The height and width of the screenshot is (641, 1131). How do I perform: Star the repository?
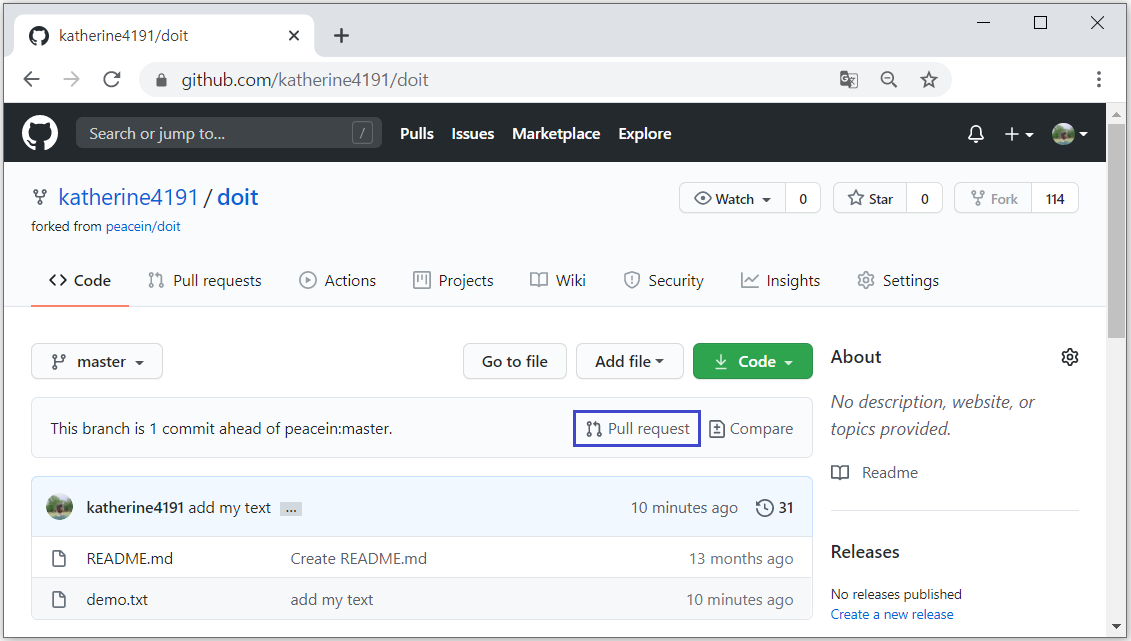[x=870, y=198]
